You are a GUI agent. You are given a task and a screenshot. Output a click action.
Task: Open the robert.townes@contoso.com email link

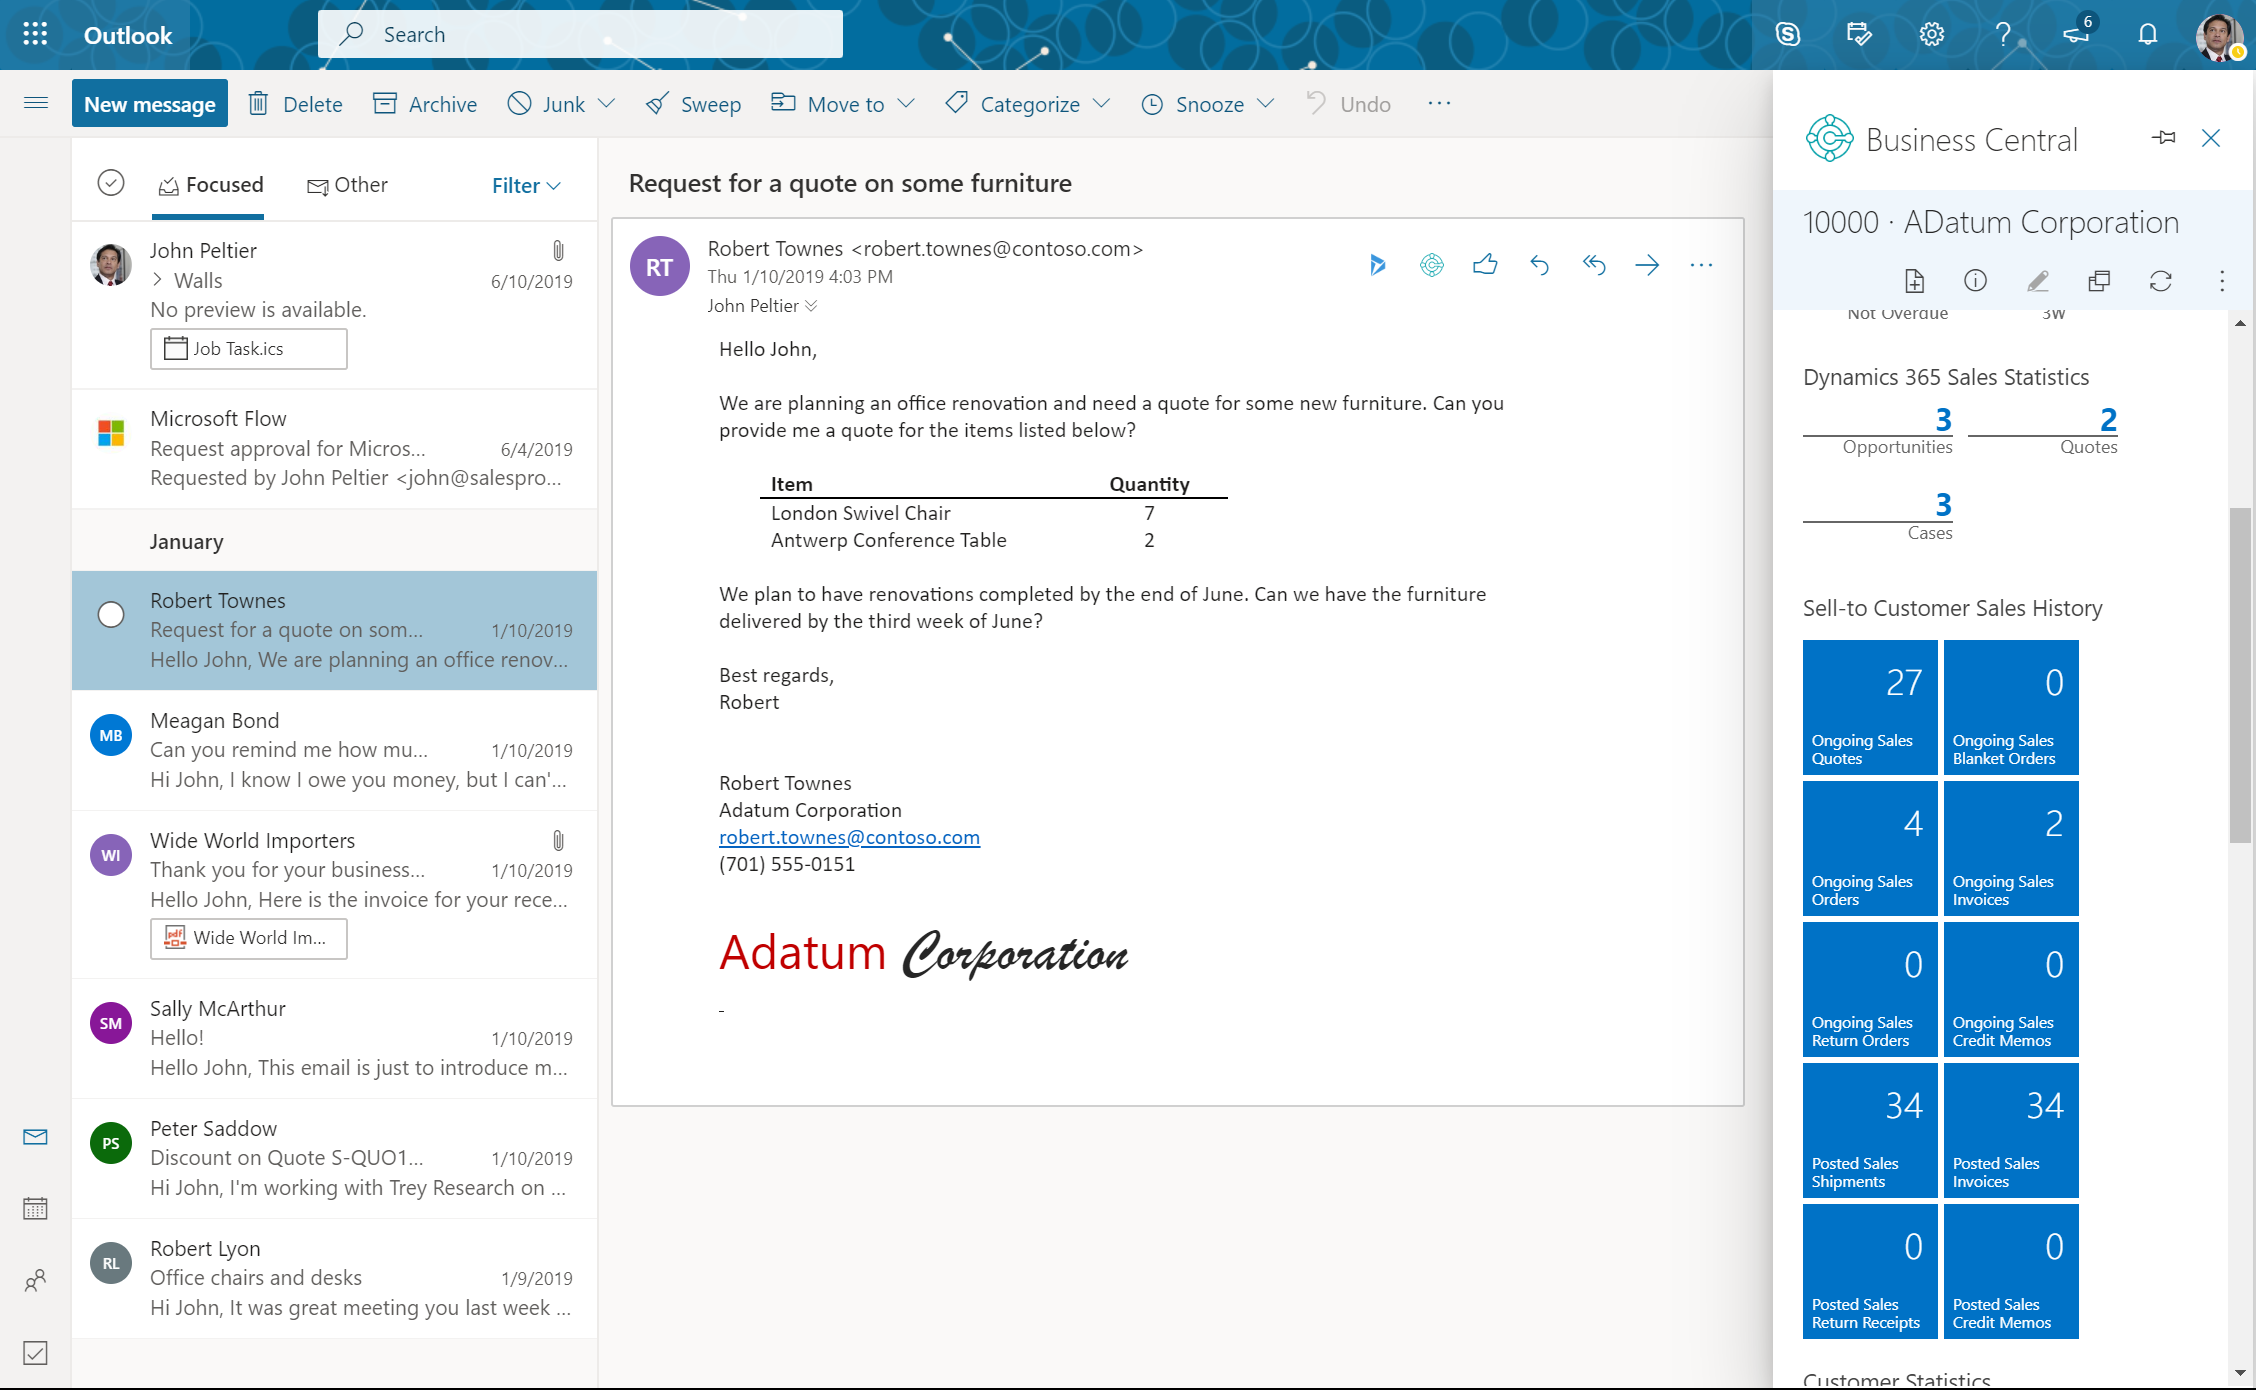coord(848,837)
